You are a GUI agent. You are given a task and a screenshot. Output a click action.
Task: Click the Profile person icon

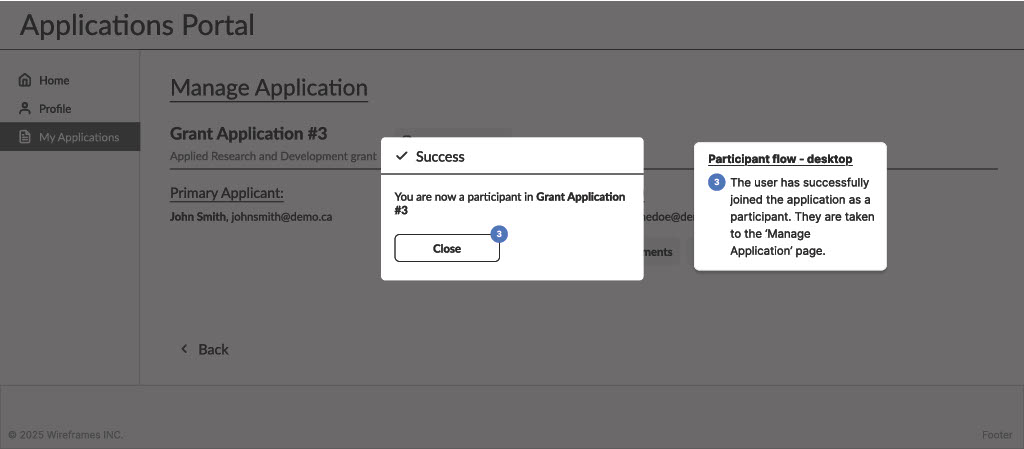(26, 108)
